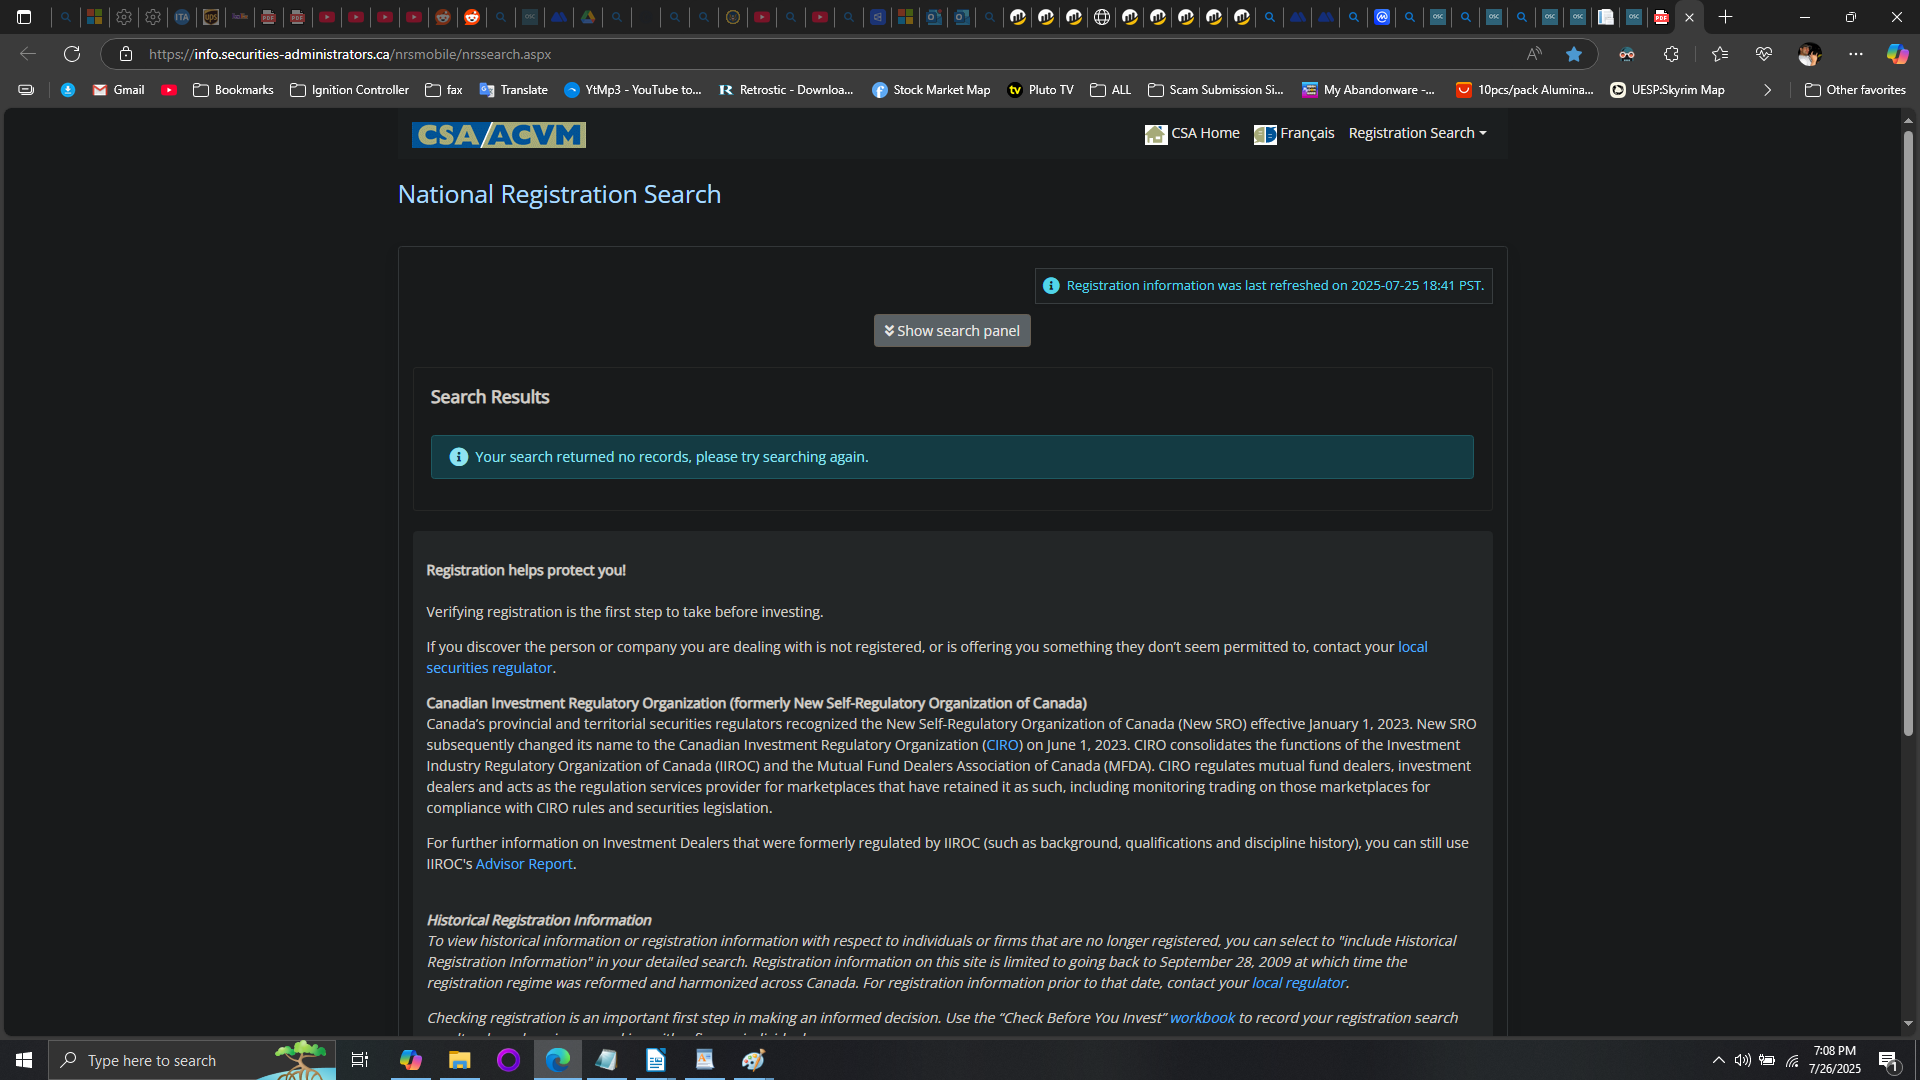The width and height of the screenshot is (1920, 1080).
Task: Close the current active tab
Action: tap(1690, 17)
